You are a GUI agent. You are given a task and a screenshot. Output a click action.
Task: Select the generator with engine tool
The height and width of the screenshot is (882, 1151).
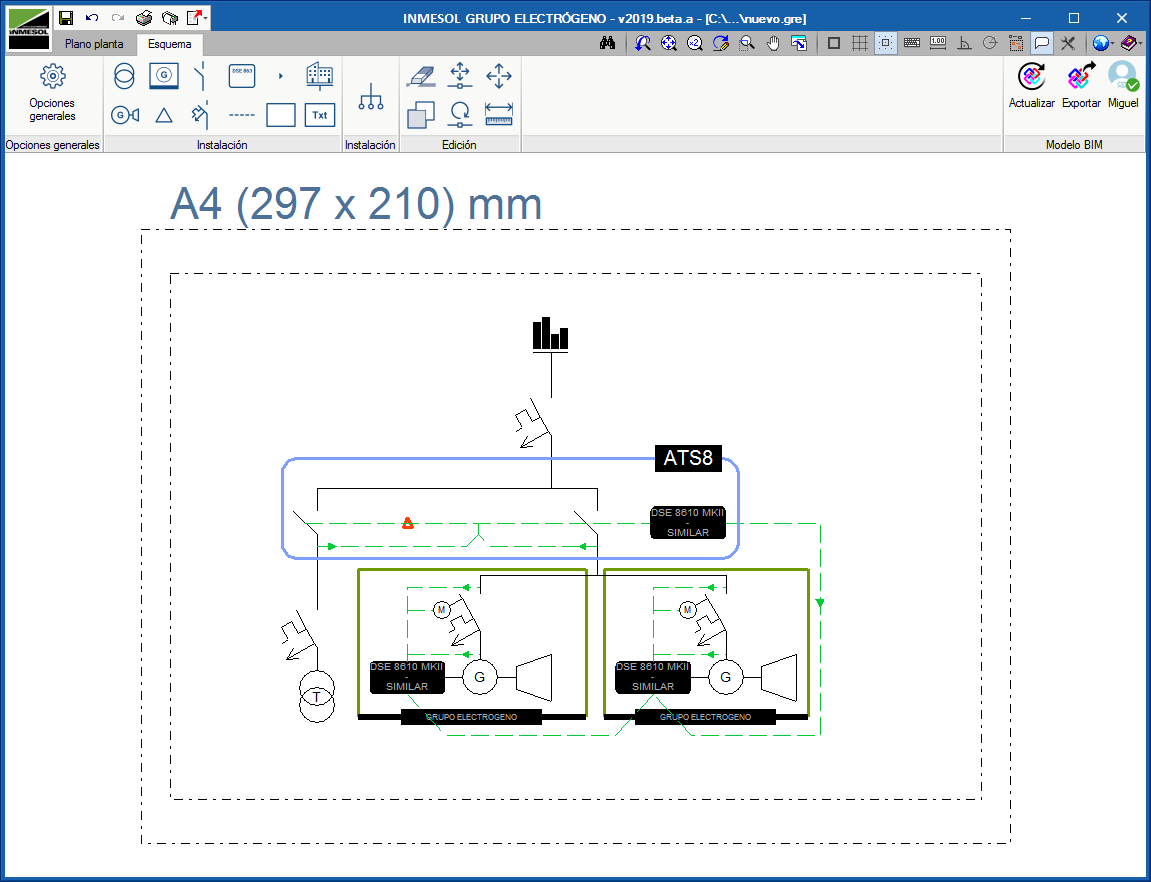tap(125, 114)
